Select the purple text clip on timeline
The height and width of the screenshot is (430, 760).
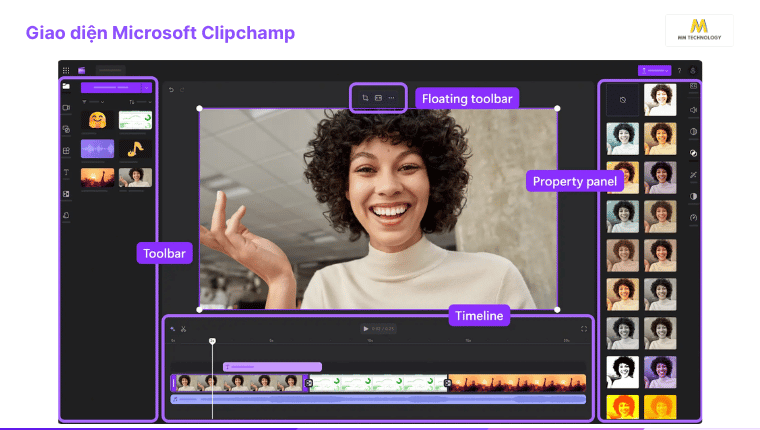coord(272,367)
